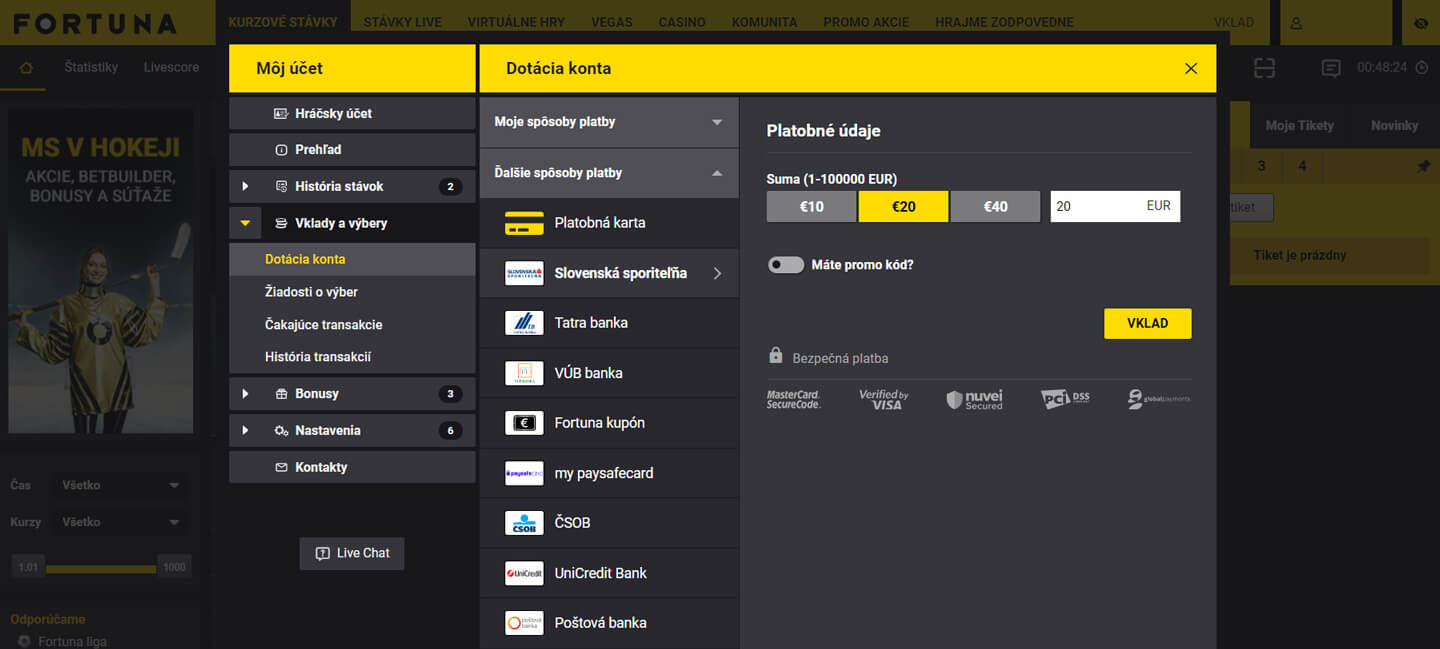Close the Dotácia konta dialog
Screen dimensions: 1440x649
click(x=1190, y=68)
